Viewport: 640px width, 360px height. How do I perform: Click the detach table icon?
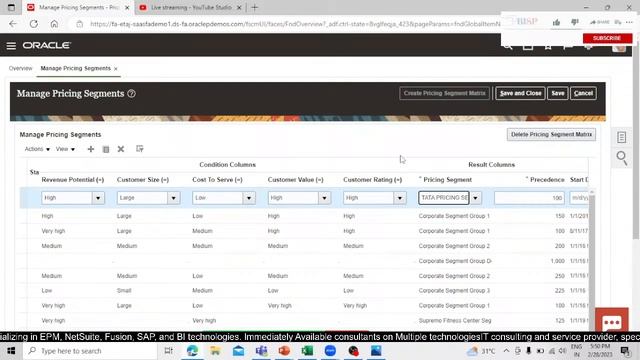[x=140, y=149]
